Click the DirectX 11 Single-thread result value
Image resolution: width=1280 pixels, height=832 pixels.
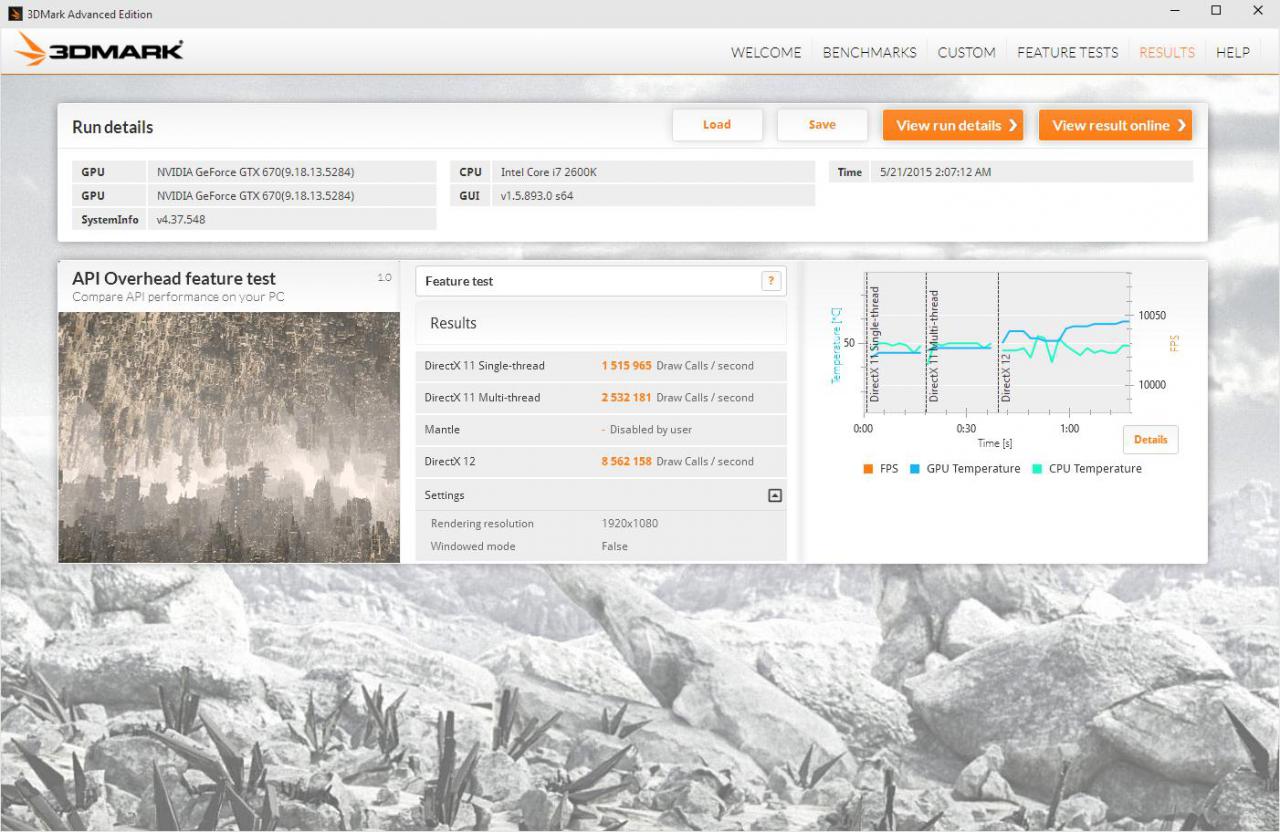click(627, 366)
